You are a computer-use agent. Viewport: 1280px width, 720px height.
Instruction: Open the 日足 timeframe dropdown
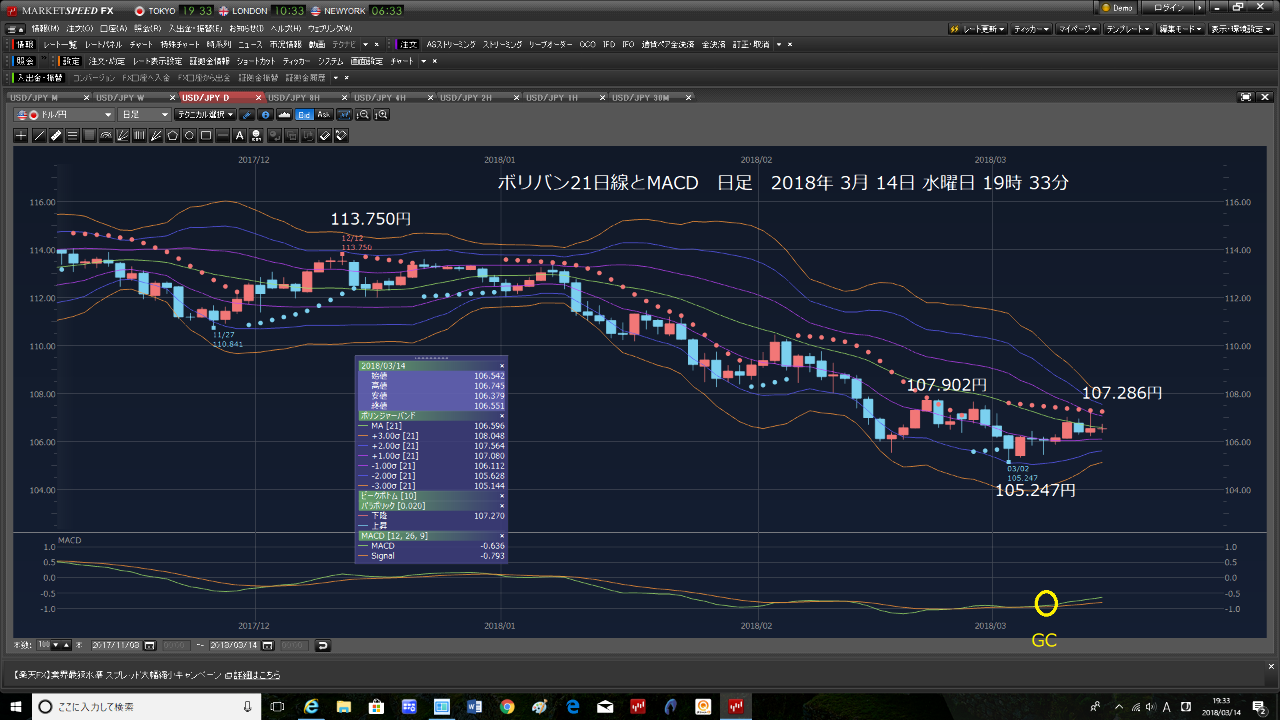click(x=145, y=114)
